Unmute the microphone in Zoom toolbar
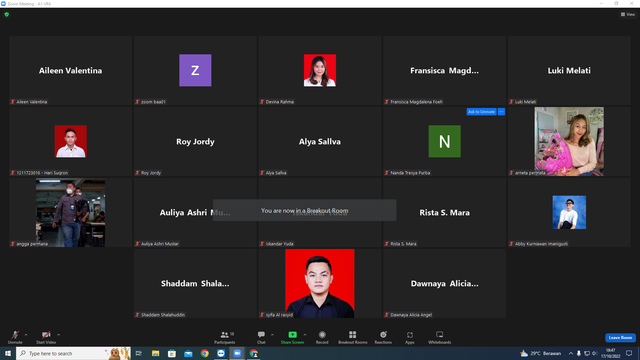Viewport: 640px width, 360px height. pos(15,337)
